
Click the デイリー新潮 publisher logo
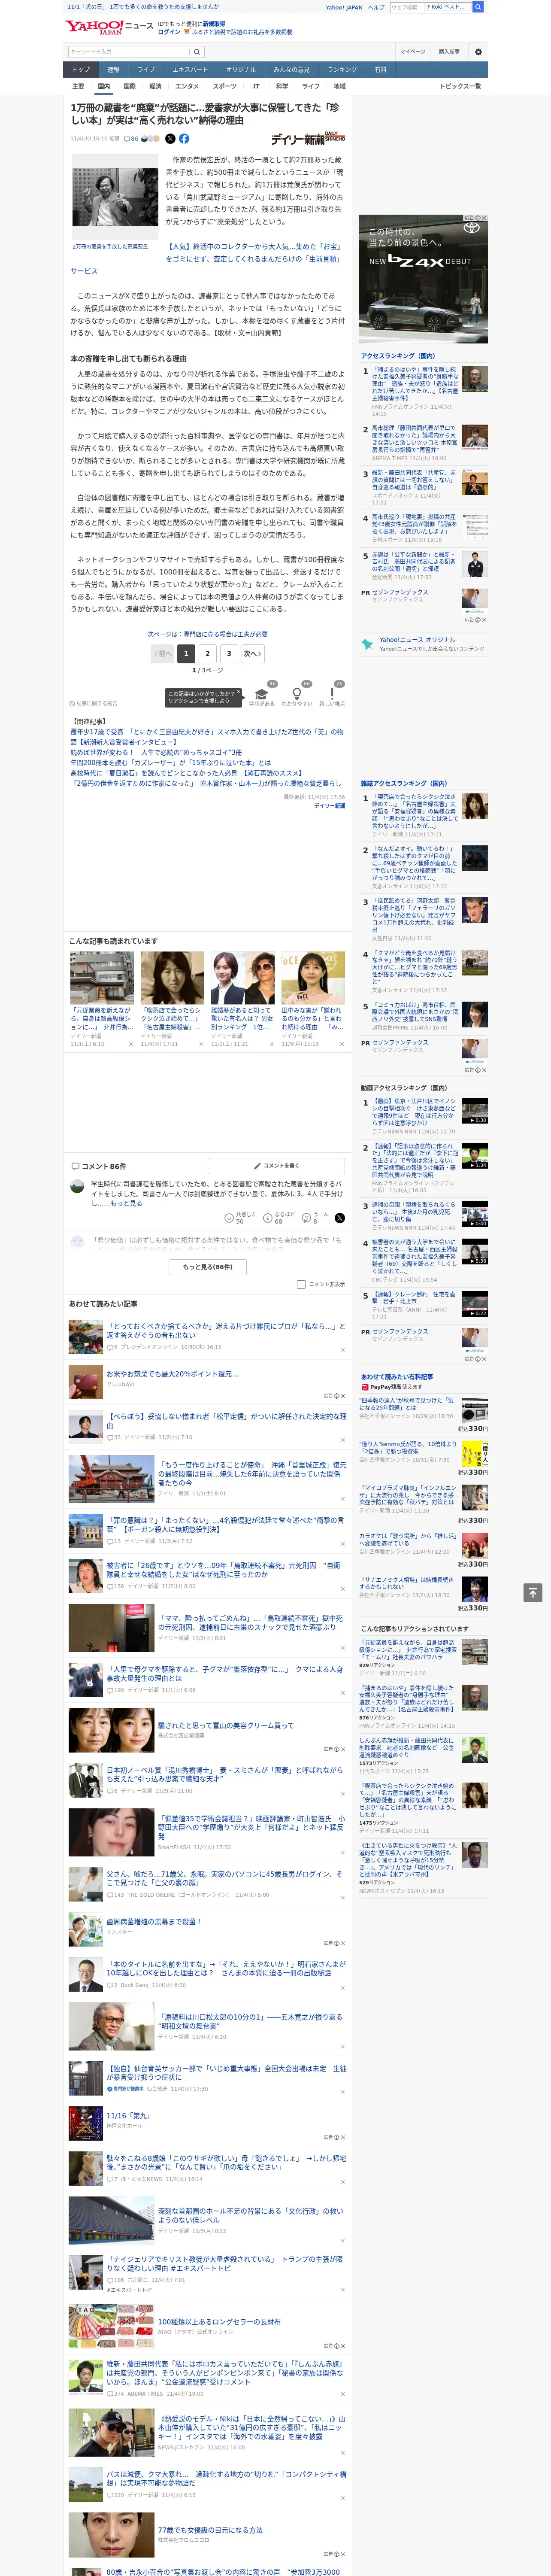pyautogui.click(x=308, y=139)
